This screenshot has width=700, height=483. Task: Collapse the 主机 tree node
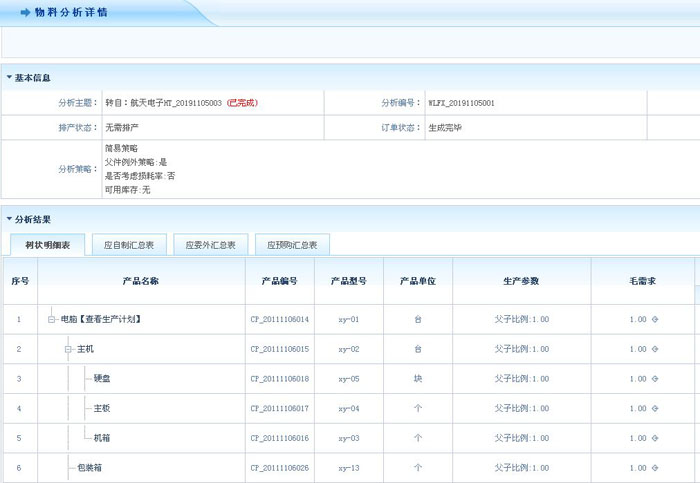[x=68, y=349]
